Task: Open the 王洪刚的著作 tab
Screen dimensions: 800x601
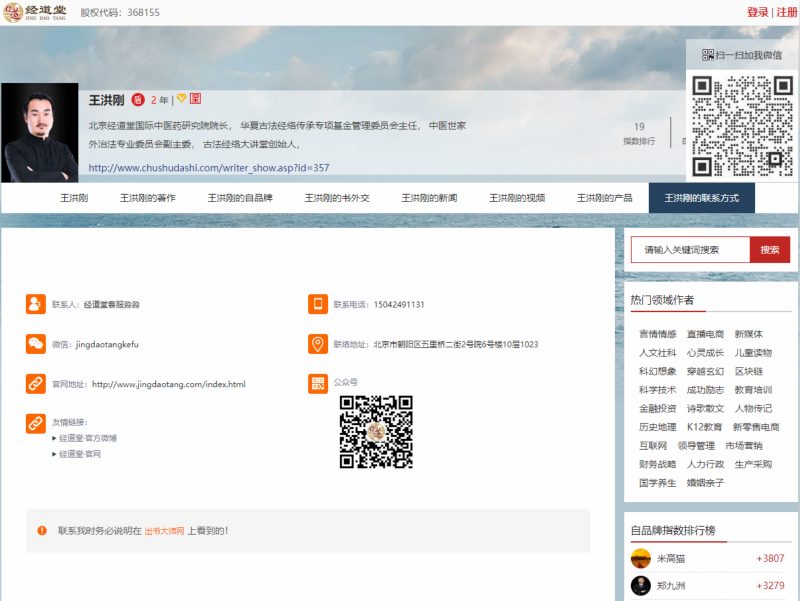Action: click(x=148, y=198)
